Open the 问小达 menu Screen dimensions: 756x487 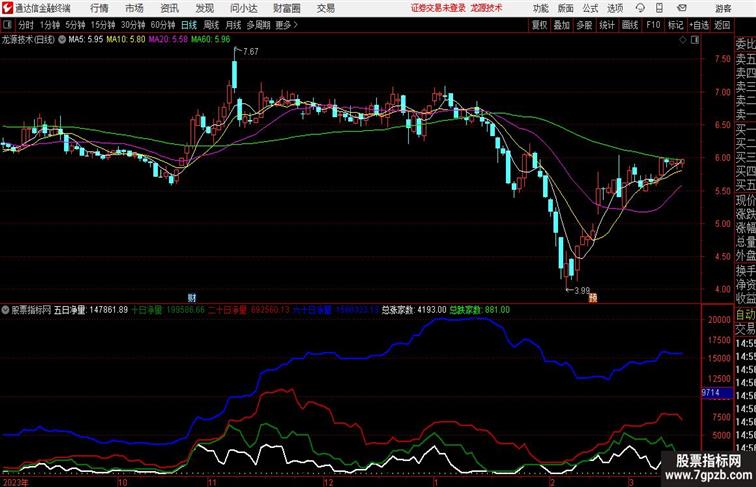coord(244,8)
